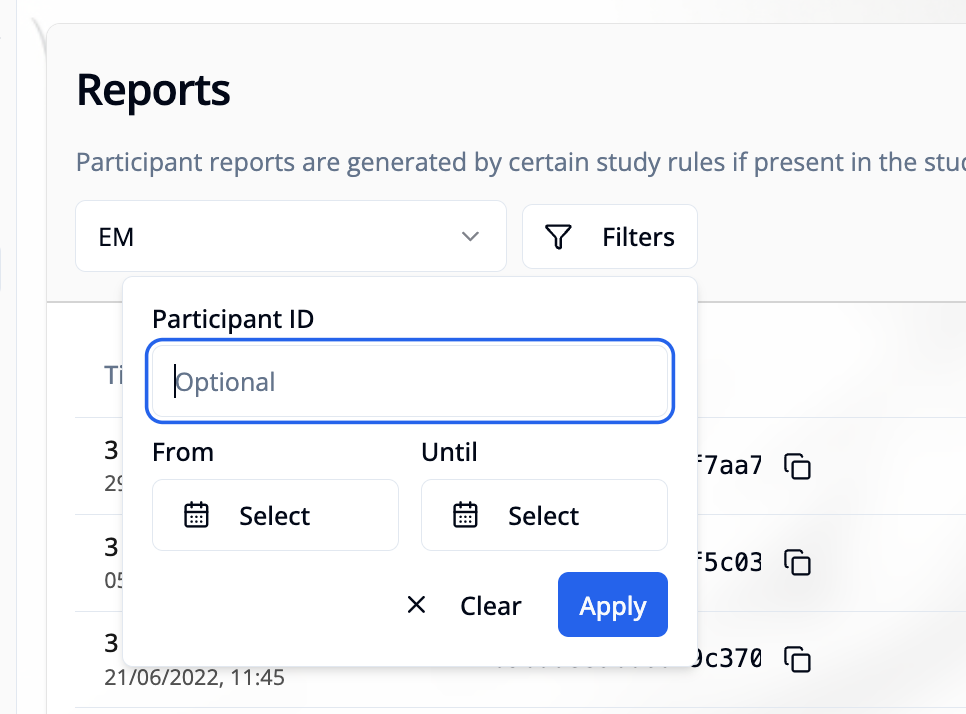Click the calendar icon under From
Viewport: 966px width, 714px height.
(197, 515)
